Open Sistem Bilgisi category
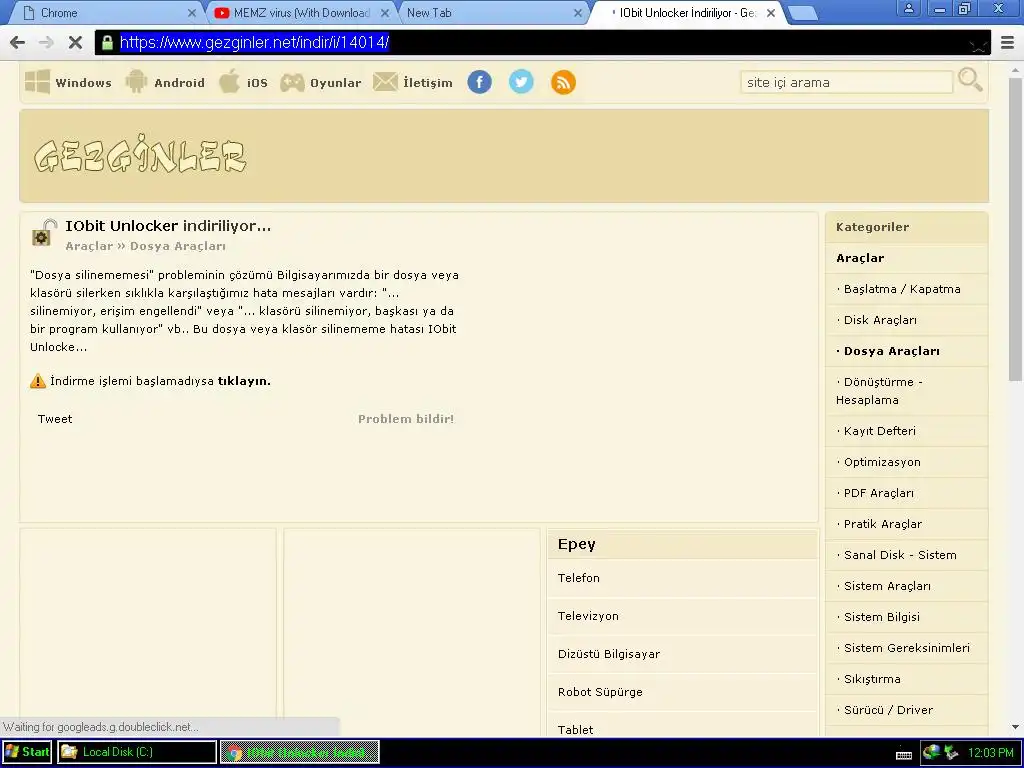Image resolution: width=1024 pixels, height=768 pixels. (x=882, y=617)
